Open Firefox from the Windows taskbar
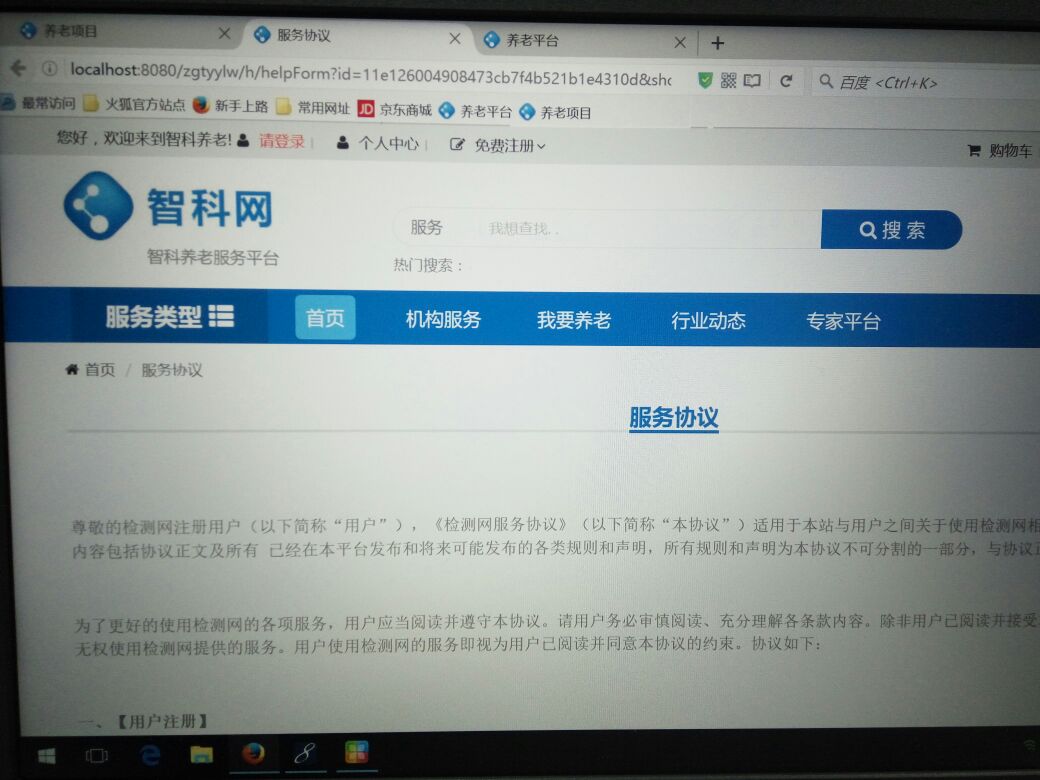Viewport: 1040px width, 780px height. 253,753
